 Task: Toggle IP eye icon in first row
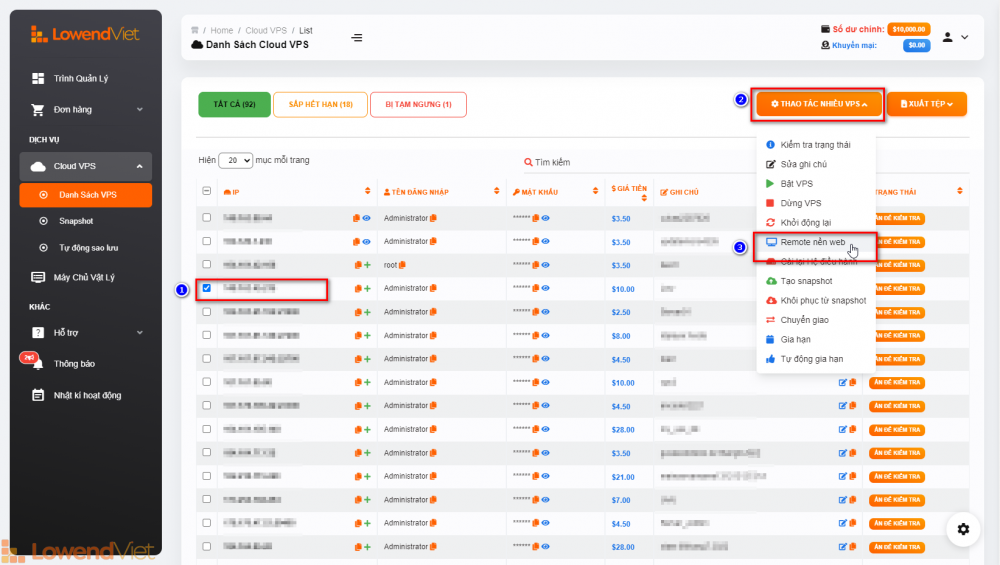click(367, 218)
